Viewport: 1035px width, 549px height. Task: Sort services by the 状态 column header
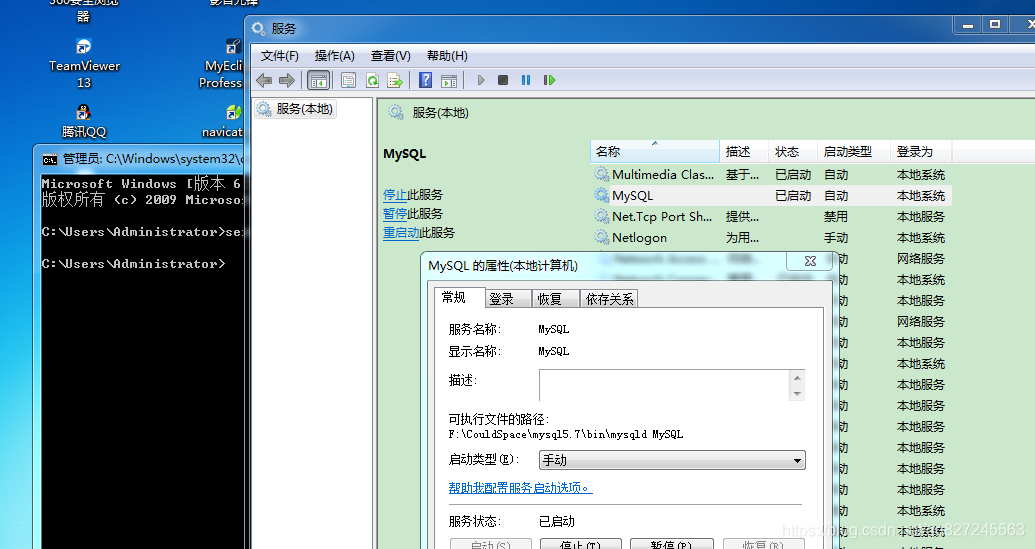click(x=793, y=151)
